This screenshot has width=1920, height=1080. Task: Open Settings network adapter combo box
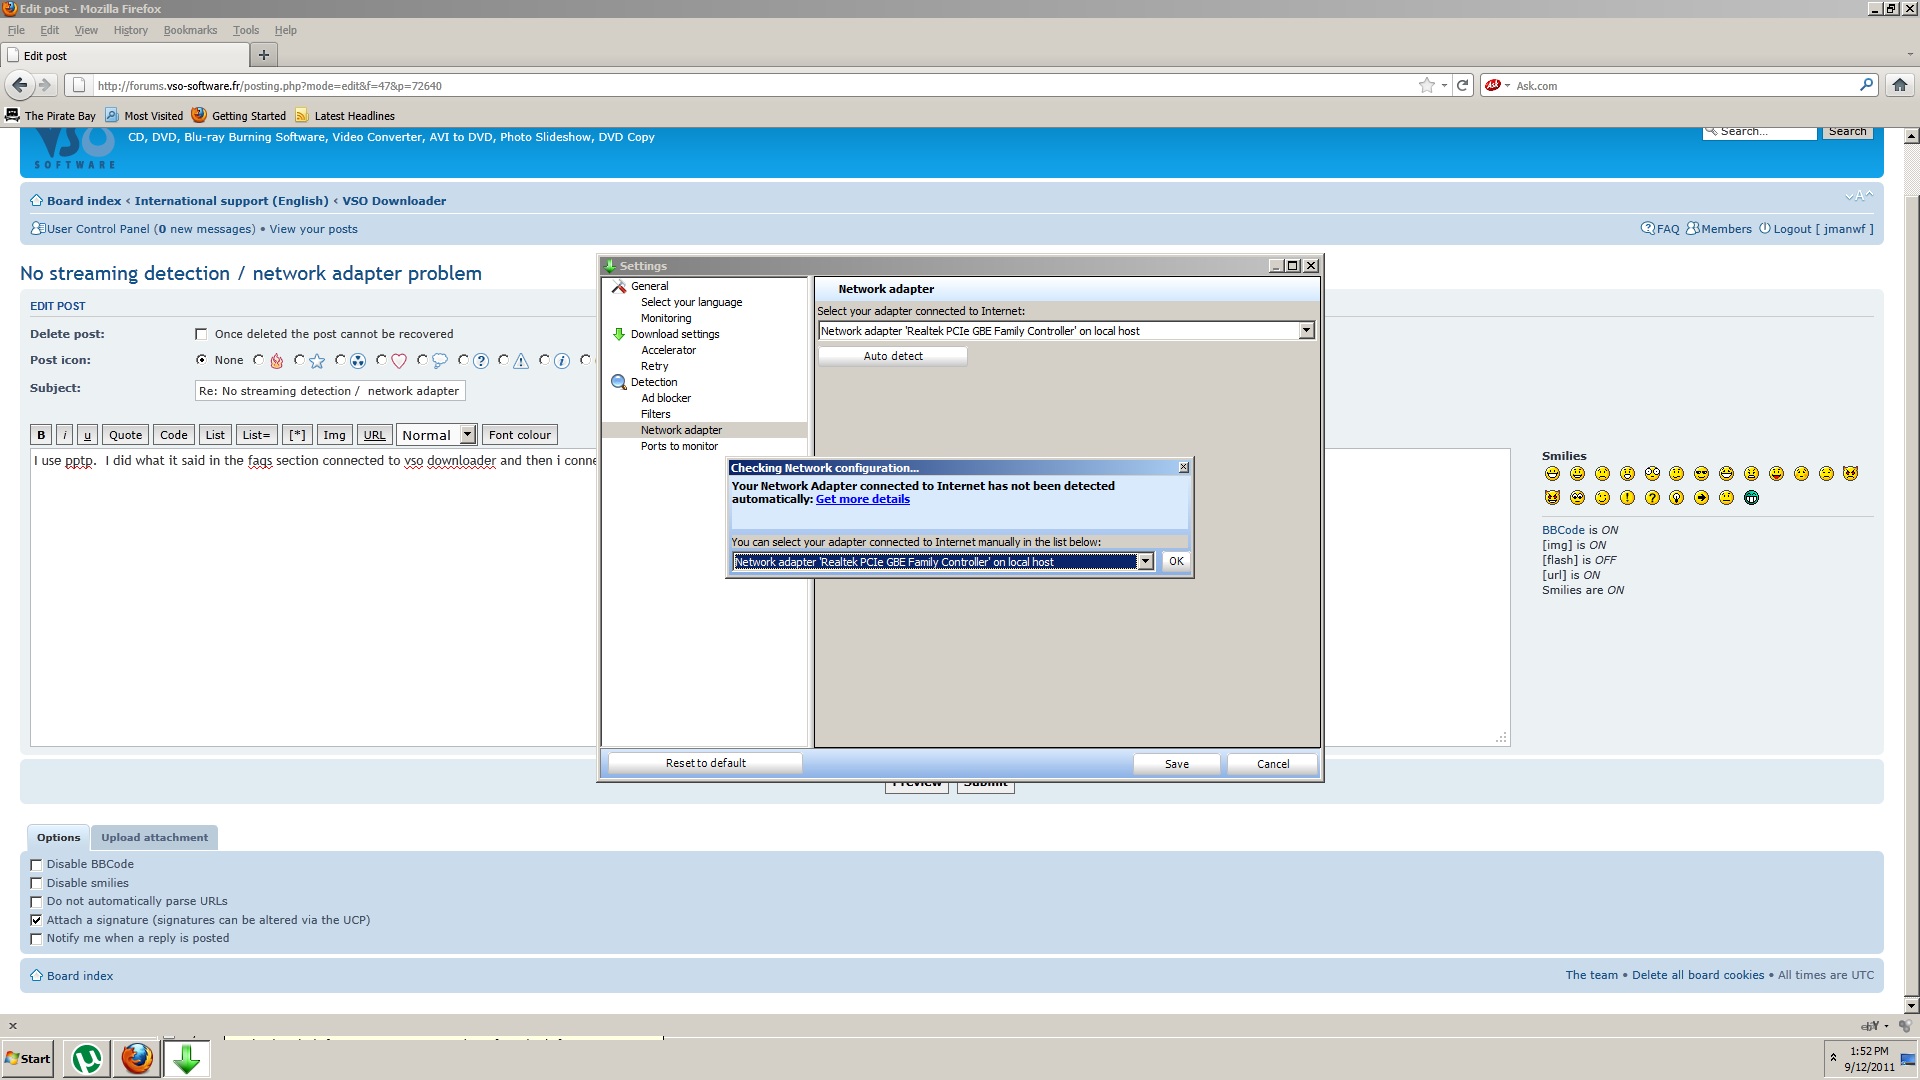pos(1066,331)
